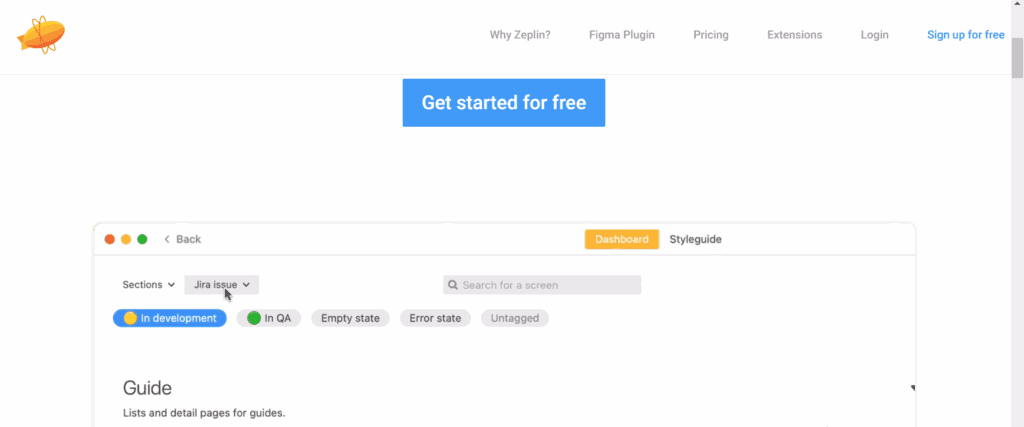Enable the Empty state tag filter

click(350, 318)
